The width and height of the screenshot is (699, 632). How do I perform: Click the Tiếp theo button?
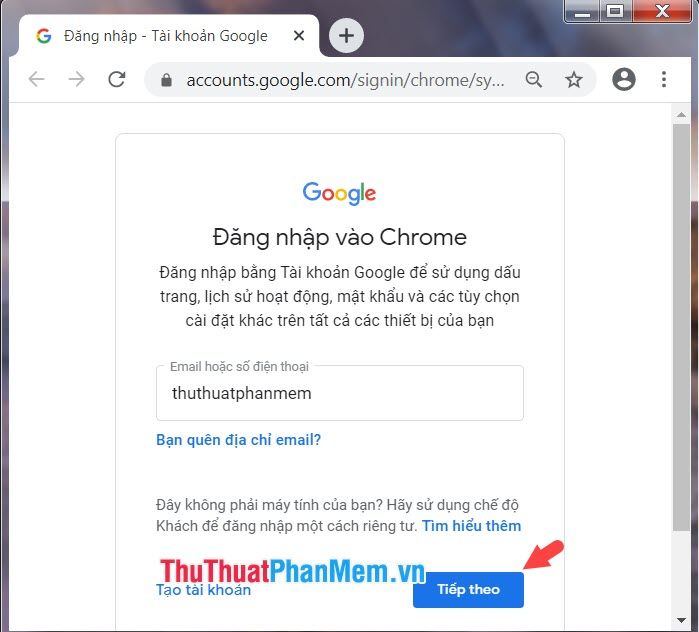click(x=468, y=590)
